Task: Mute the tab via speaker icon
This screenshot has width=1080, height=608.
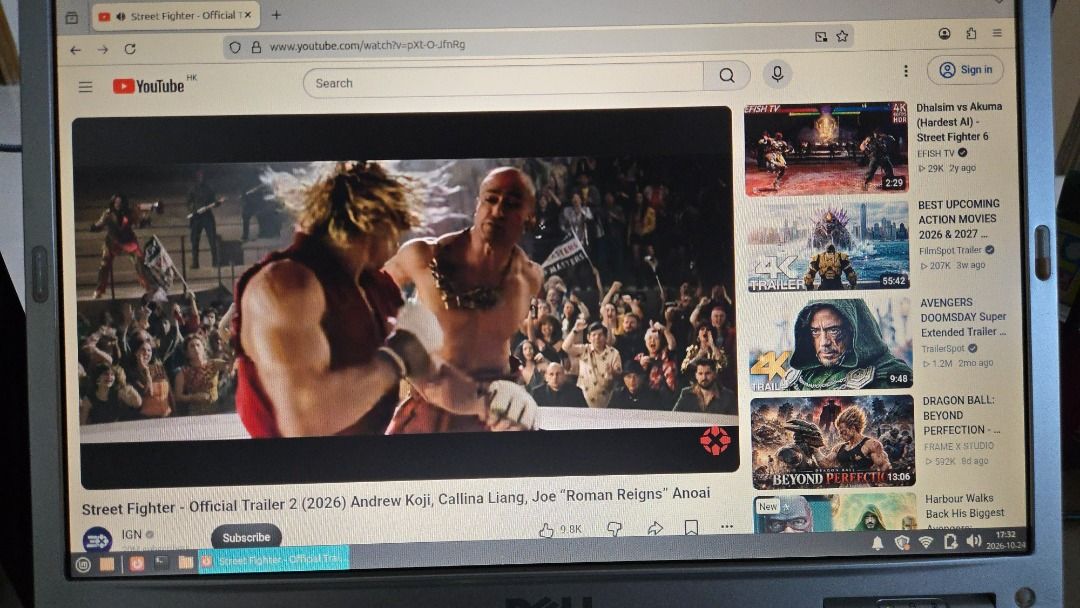Action: pos(121,17)
